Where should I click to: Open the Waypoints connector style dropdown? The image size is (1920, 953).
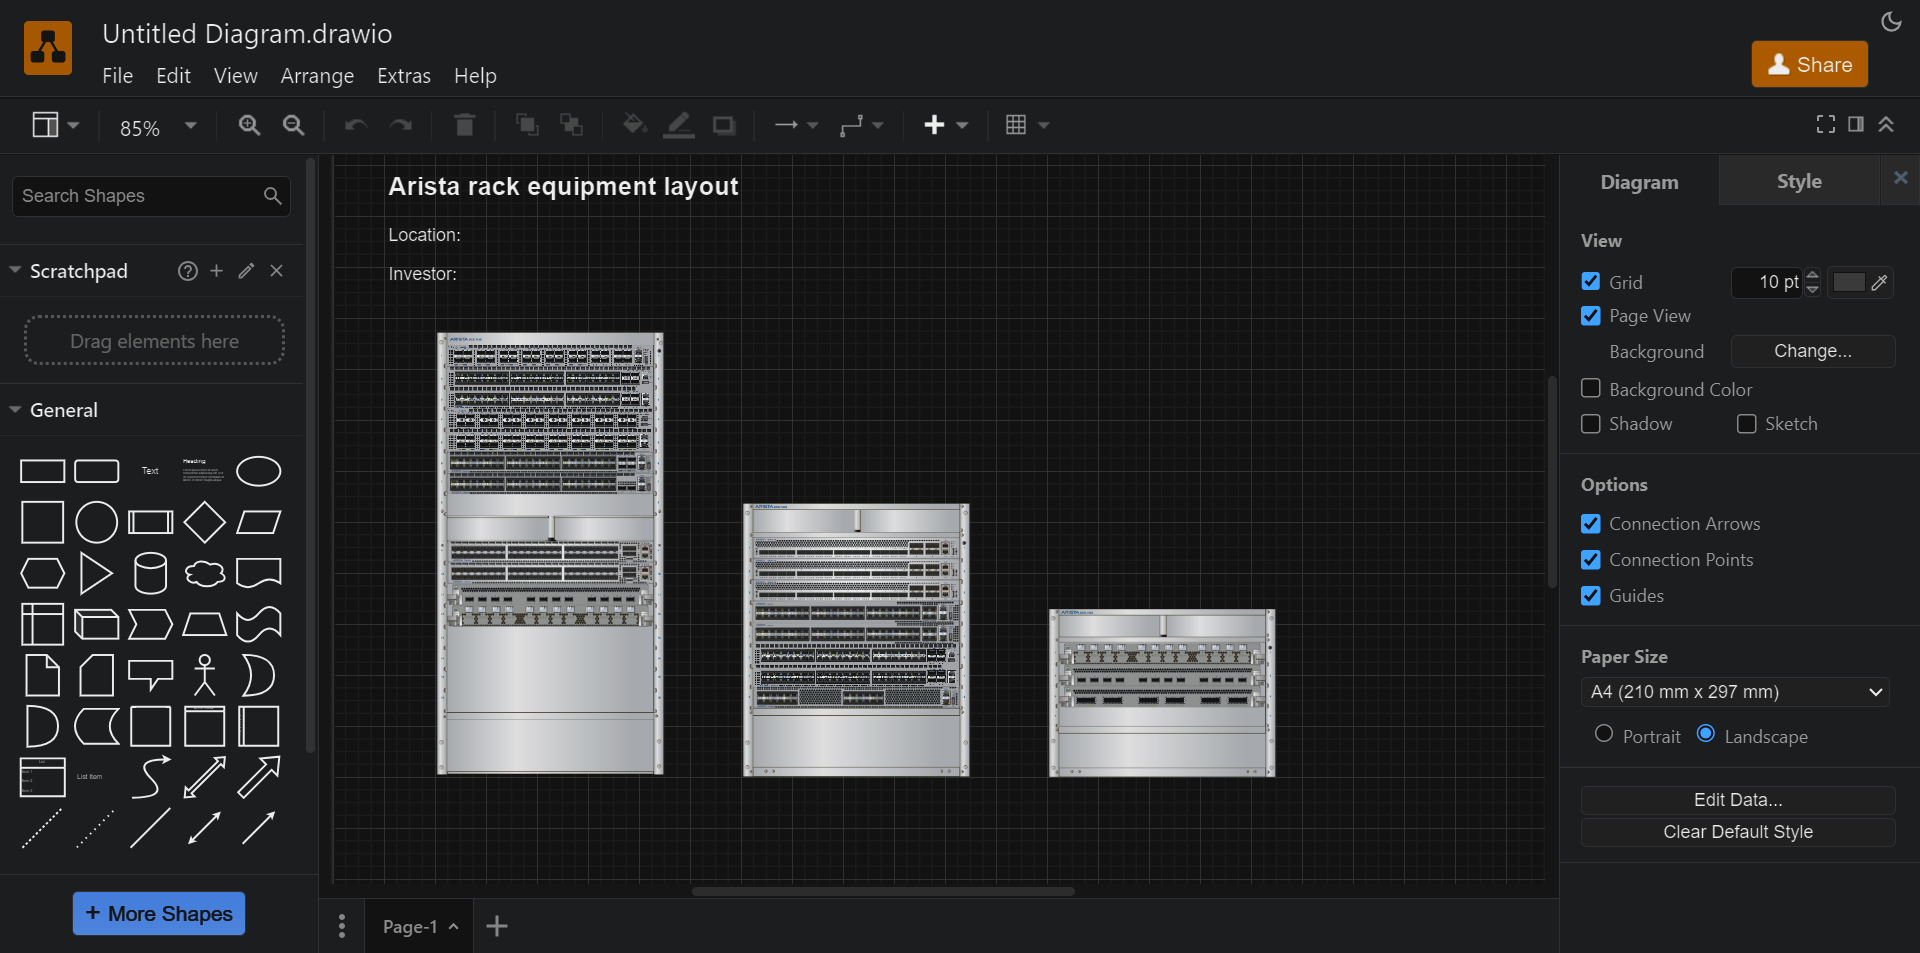click(x=862, y=125)
